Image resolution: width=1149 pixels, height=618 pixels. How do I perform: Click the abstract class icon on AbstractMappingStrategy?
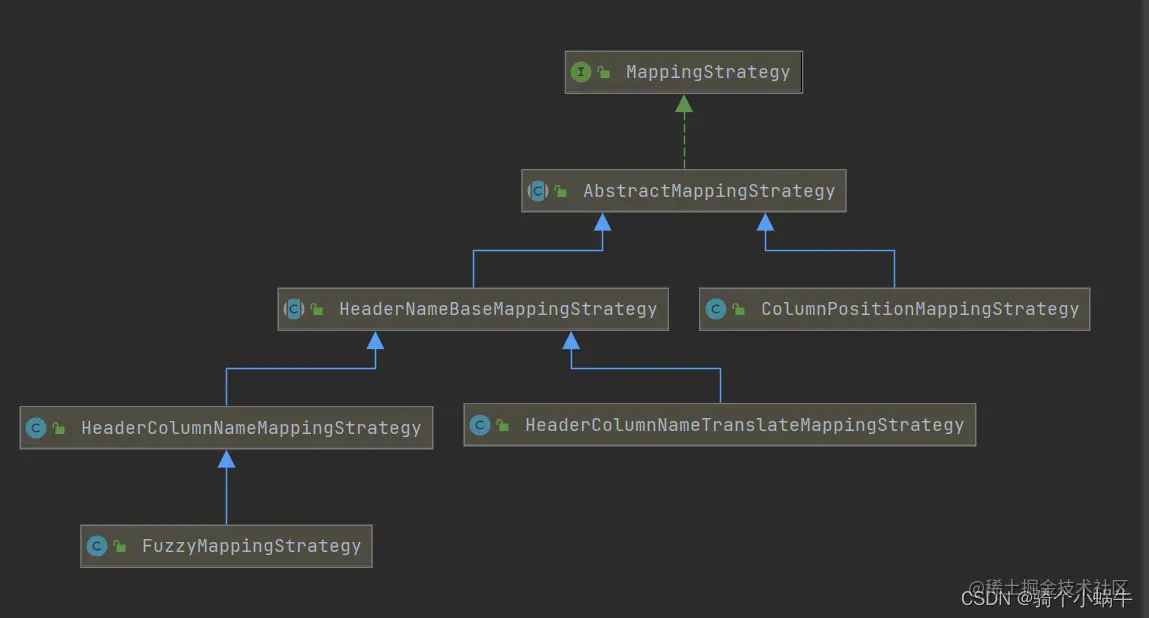(539, 190)
